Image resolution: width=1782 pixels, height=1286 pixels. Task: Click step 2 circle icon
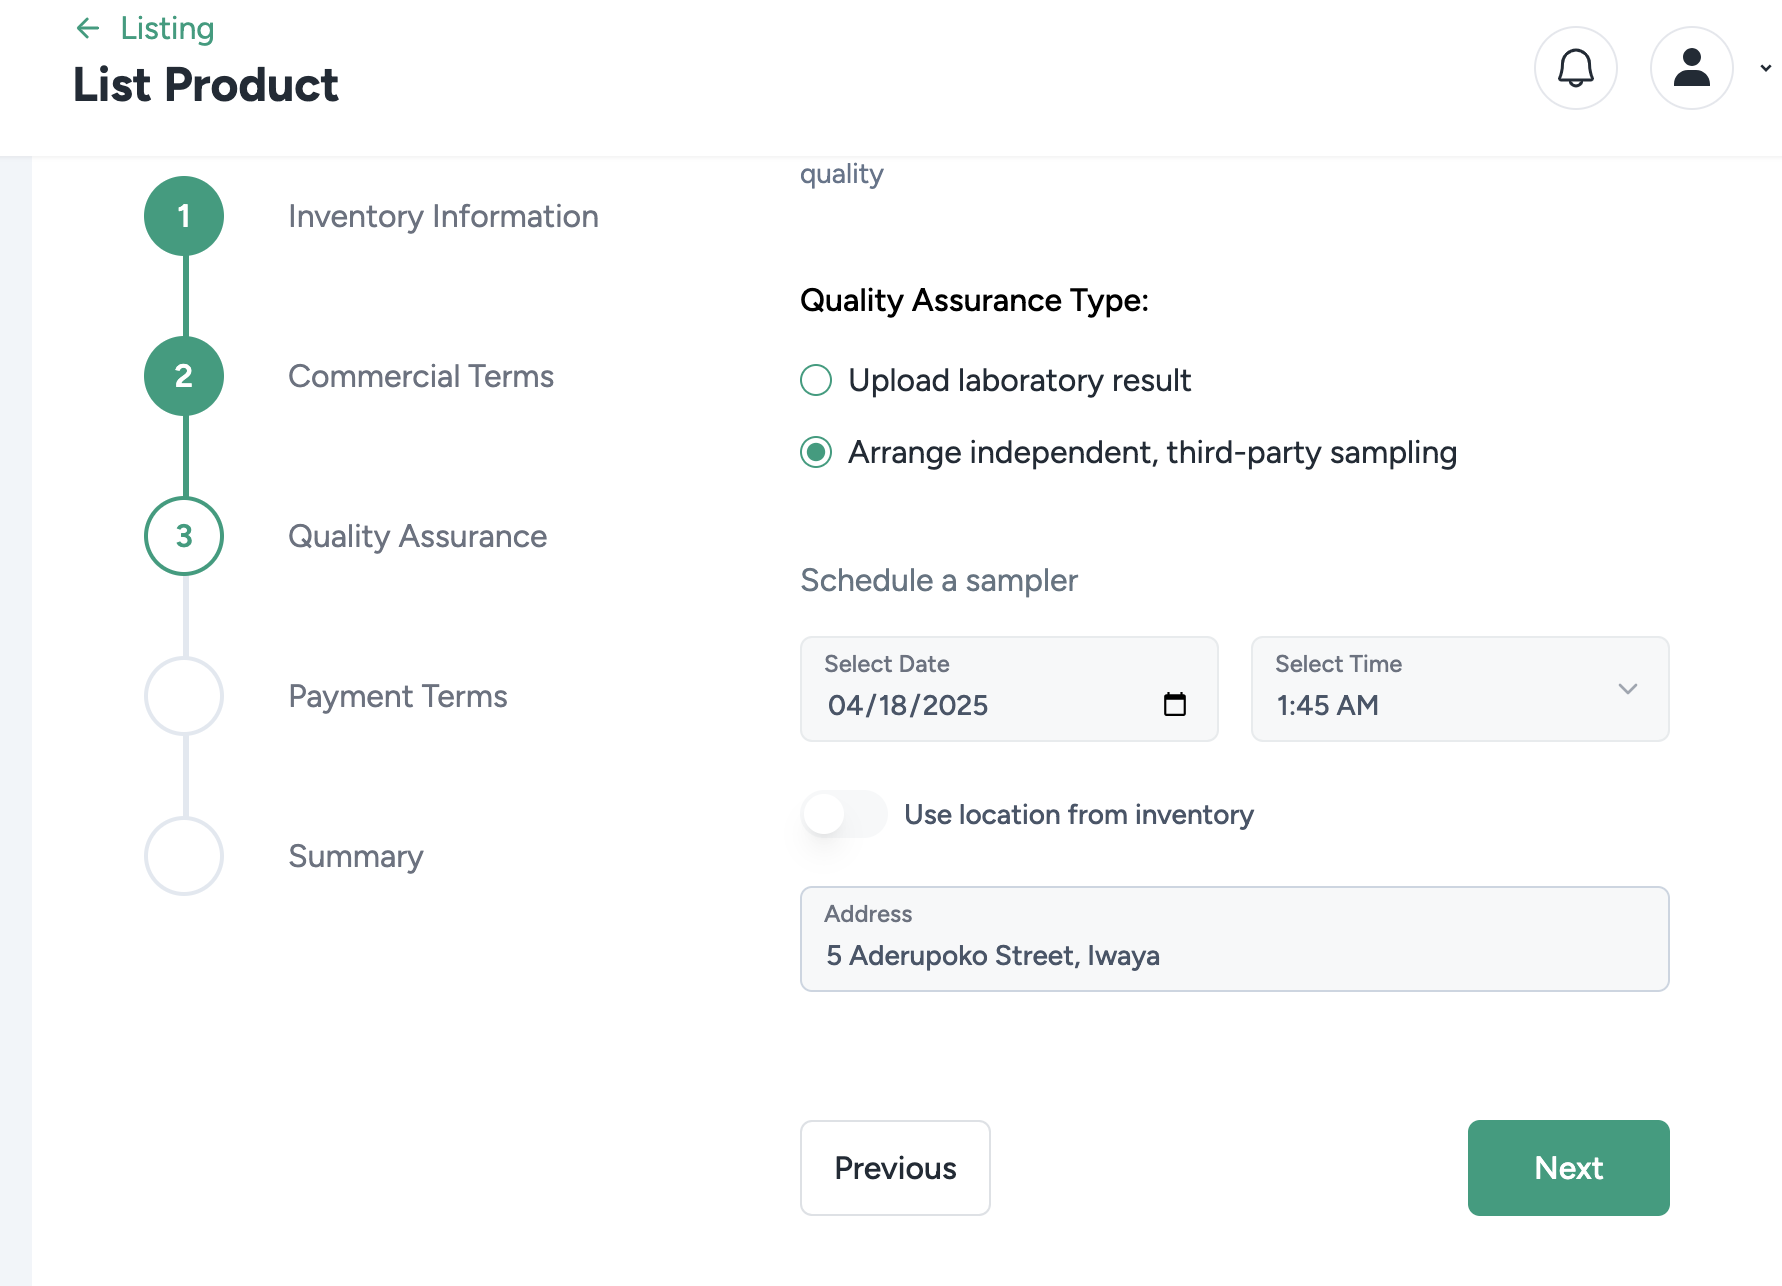pos(184,376)
